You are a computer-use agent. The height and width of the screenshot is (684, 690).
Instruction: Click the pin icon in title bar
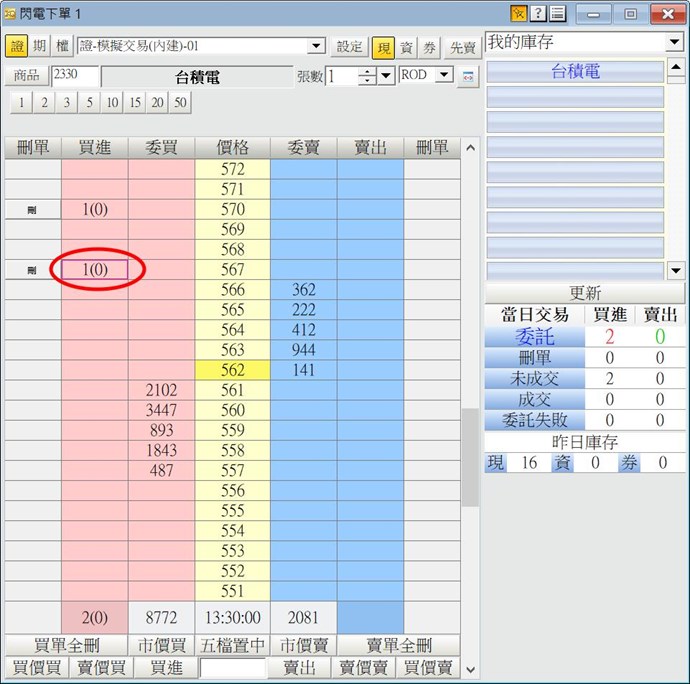point(518,14)
